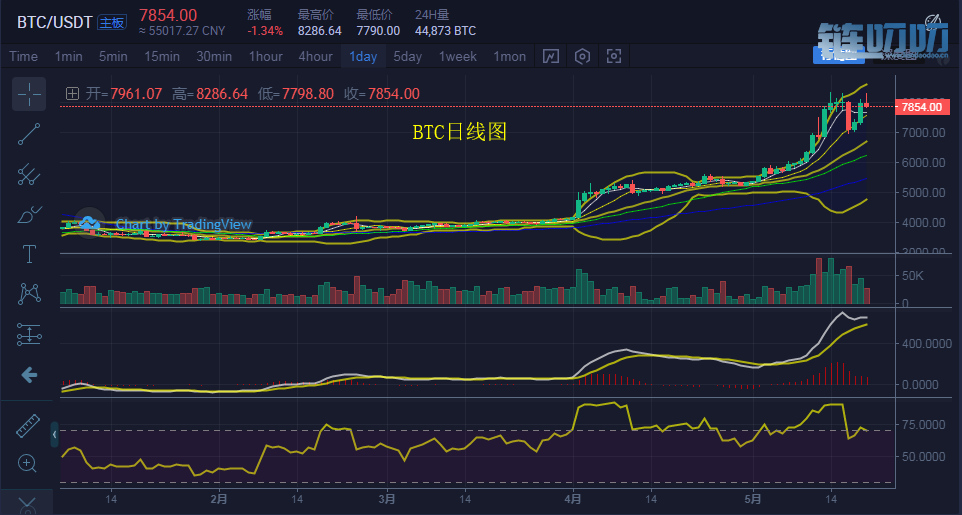This screenshot has height=515, width=962.
Task: Click the 50K volume axis label
Action: (x=912, y=276)
